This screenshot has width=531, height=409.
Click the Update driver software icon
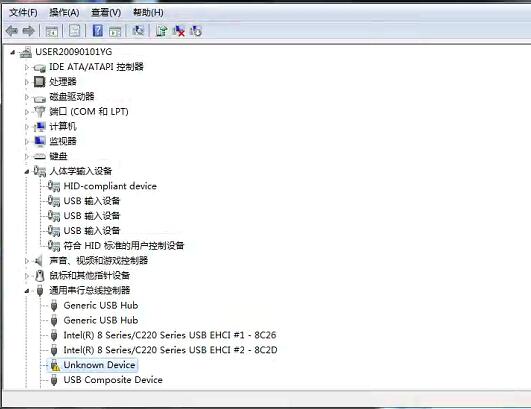[x=161, y=31]
